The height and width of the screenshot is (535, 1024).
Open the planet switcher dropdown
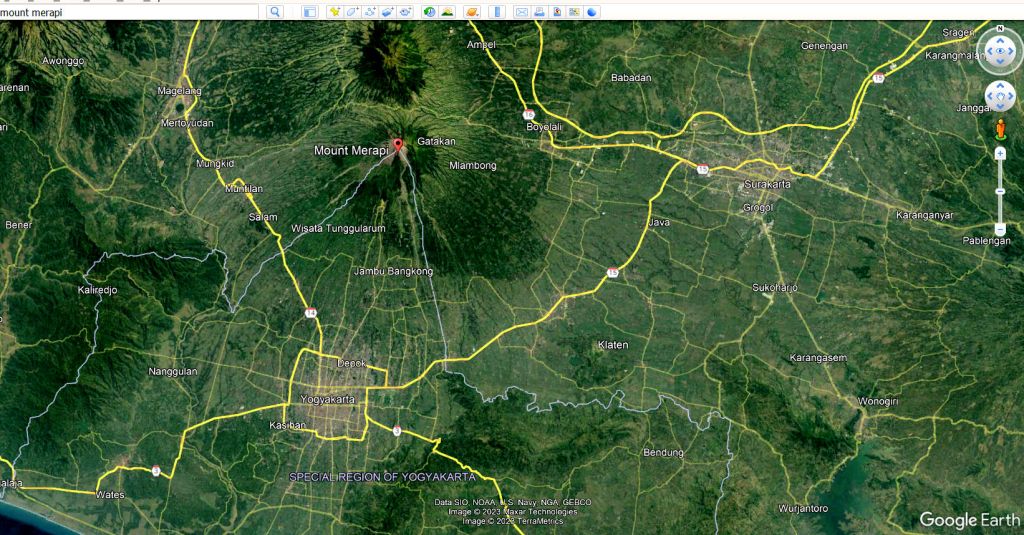point(471,12)
